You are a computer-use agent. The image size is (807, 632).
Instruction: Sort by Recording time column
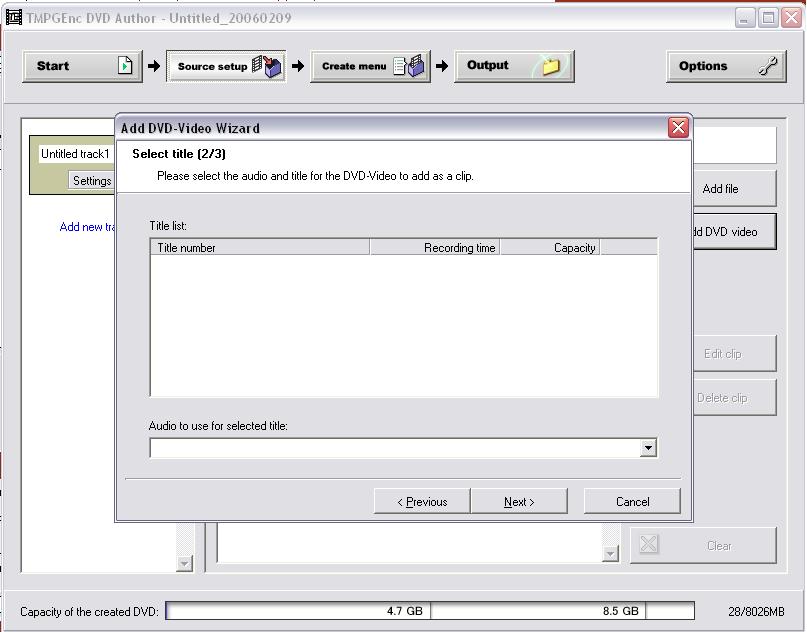[x=434, y=248]
